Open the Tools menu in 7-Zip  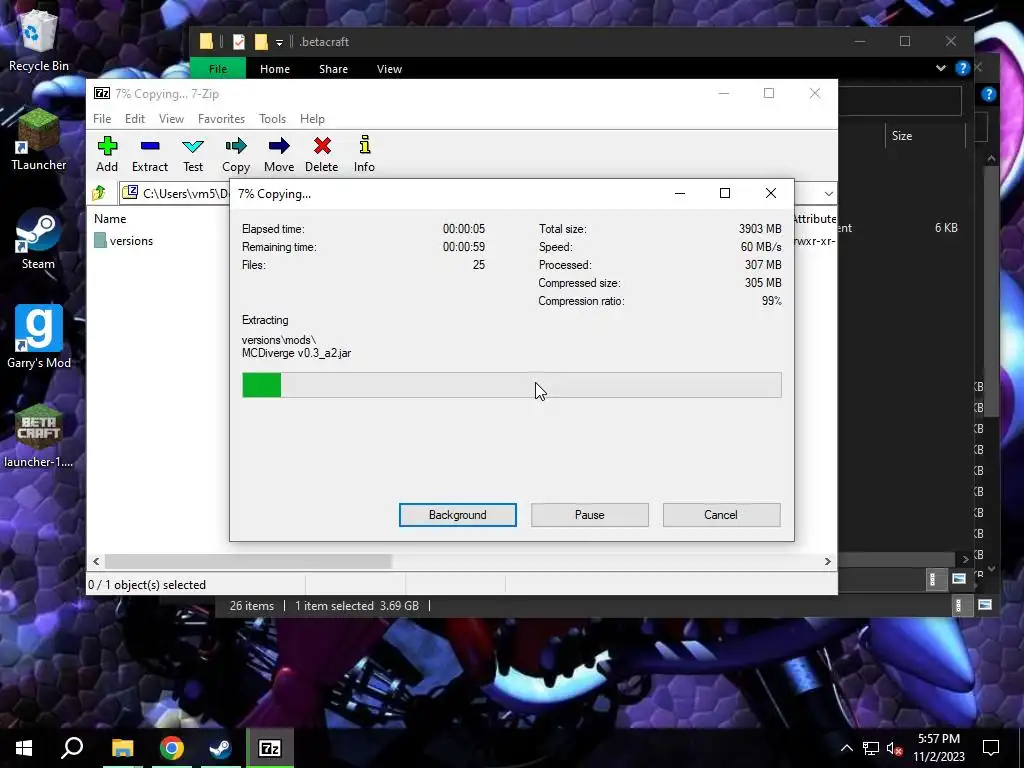[272, 119]
